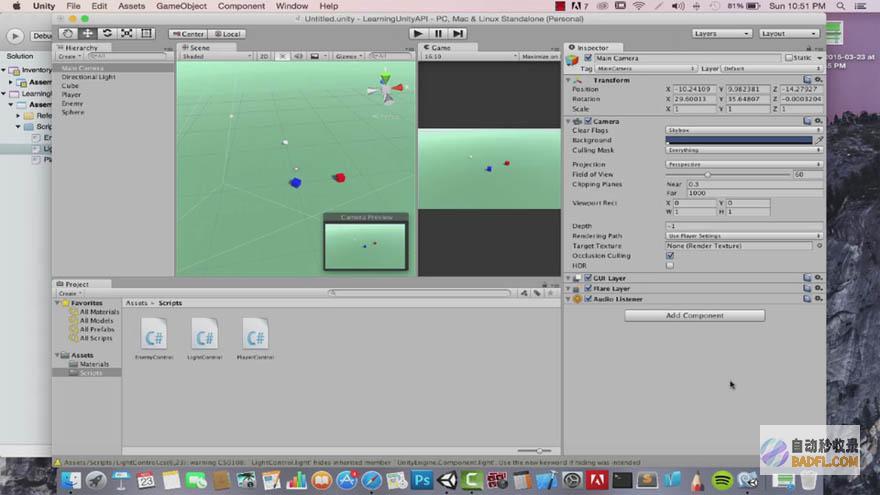
Task: Click the Target Texture object picker circle
Action: click(x=819, y=246)
